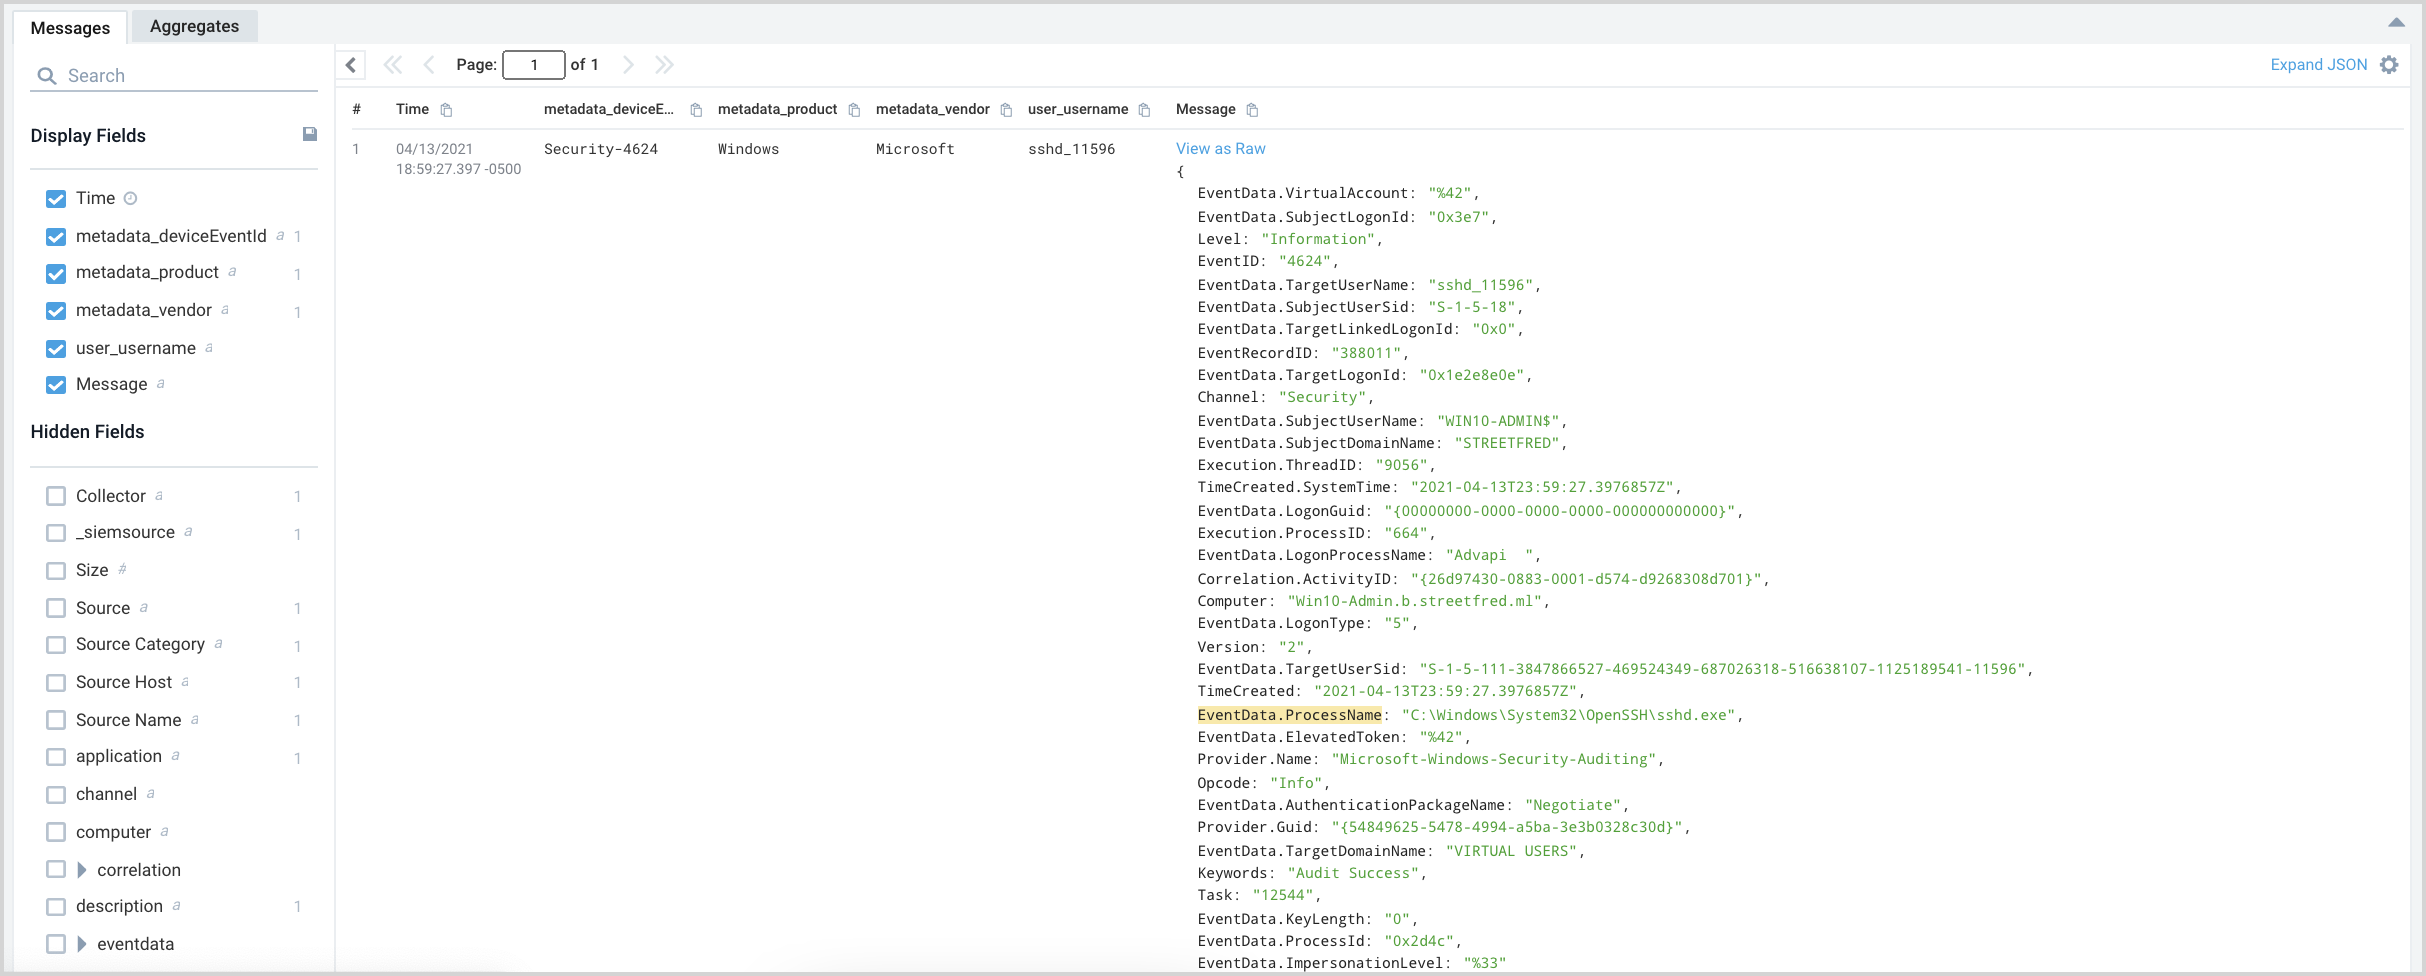Click the copy icon beside user_username column
This screenshot has width=2426, height=976.
1145,110
